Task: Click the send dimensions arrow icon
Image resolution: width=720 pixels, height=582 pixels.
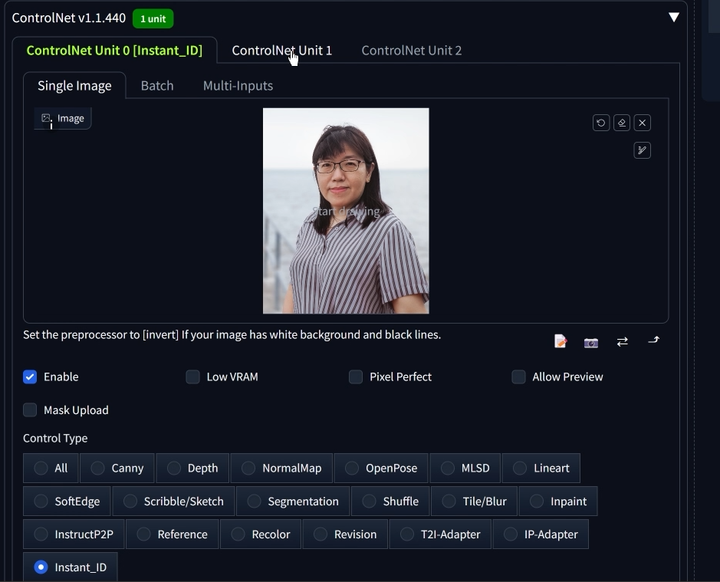Action: point(653,340)
